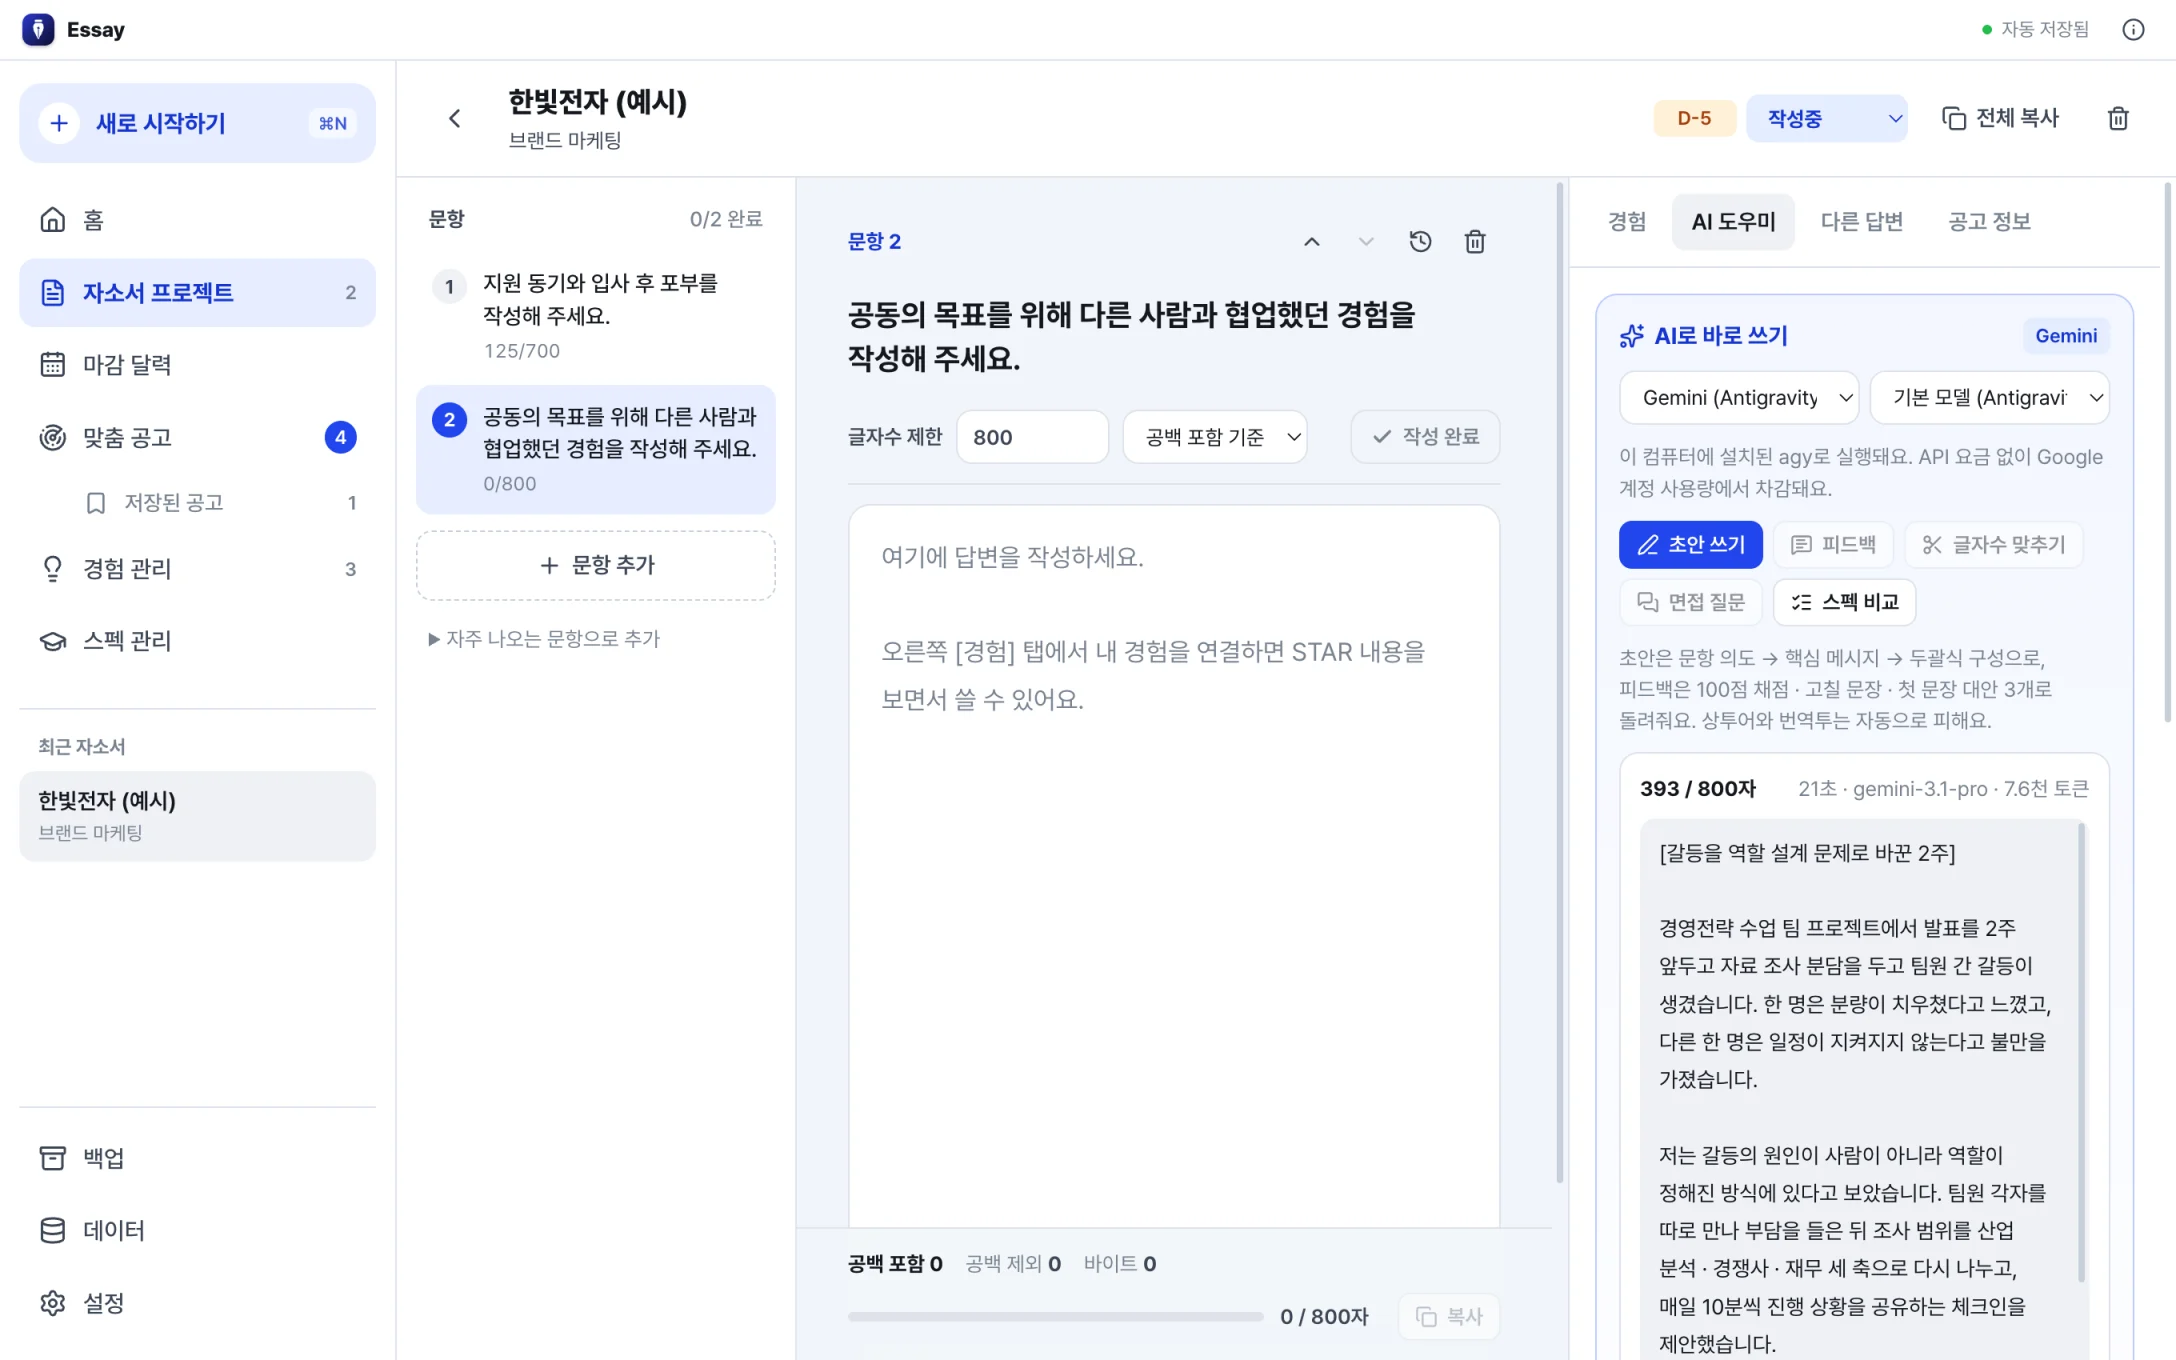This screenshot has width=2176, height=1360.
Task: Click the 초안 쓰기 button
Action: click(x=1690, y=545)
